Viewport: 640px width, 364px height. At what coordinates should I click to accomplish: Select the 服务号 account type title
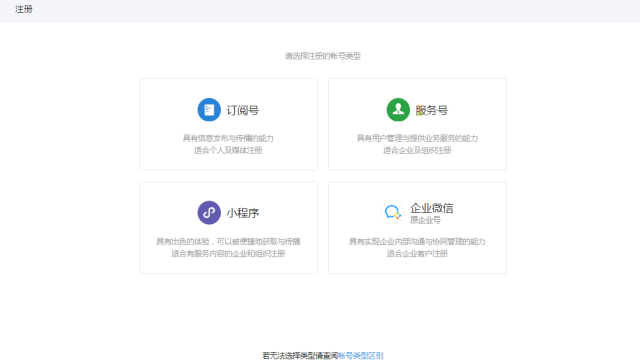point(432,110)
